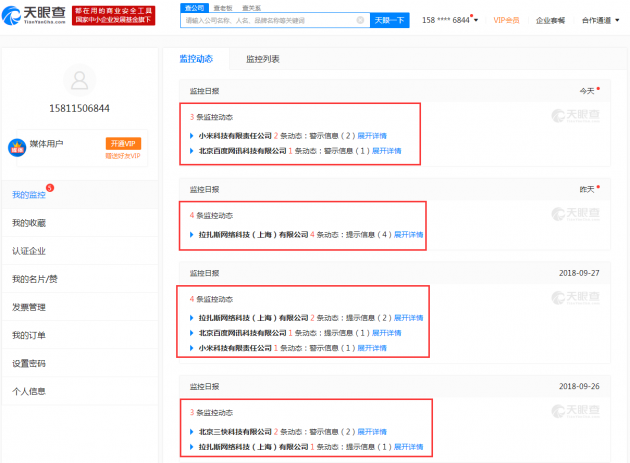Open 我的监控 in sidebar
Screen dimensions: 630x463
[80, 195]
